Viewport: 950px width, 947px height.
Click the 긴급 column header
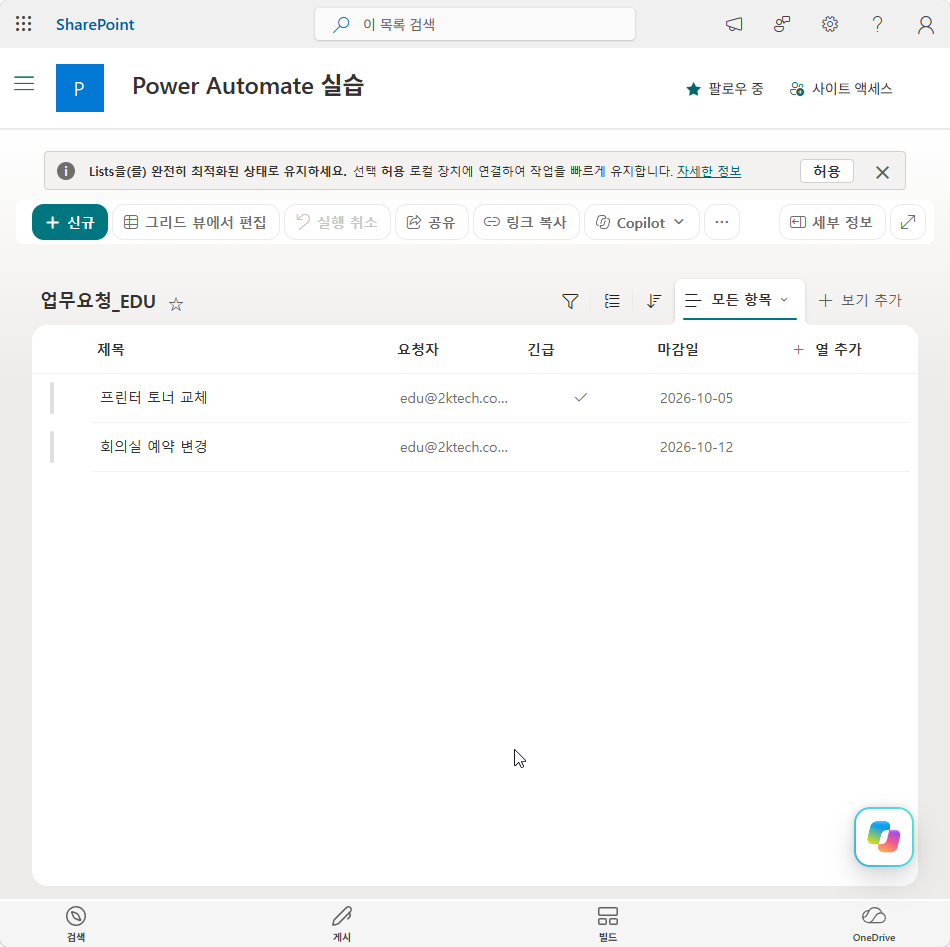(x=540, y=350)
